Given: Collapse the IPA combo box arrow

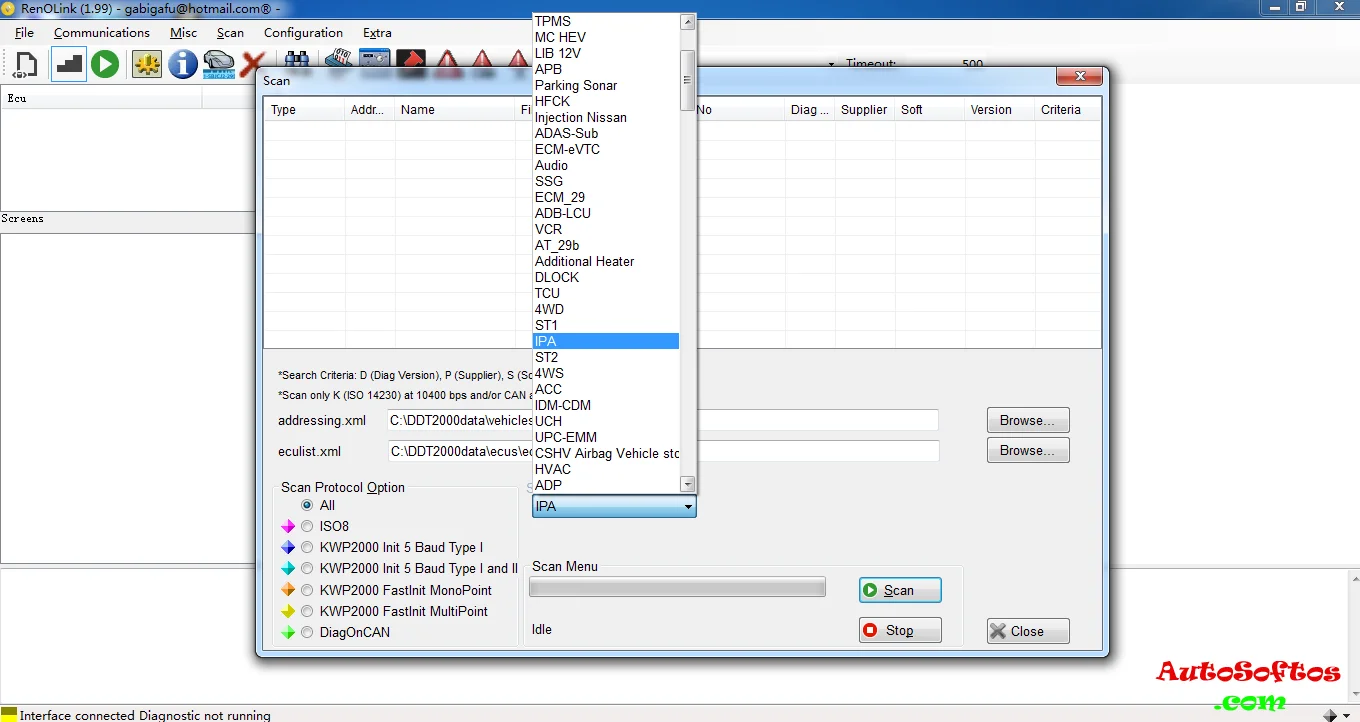Looking at the screenshot, I should [x=687, y=507].
